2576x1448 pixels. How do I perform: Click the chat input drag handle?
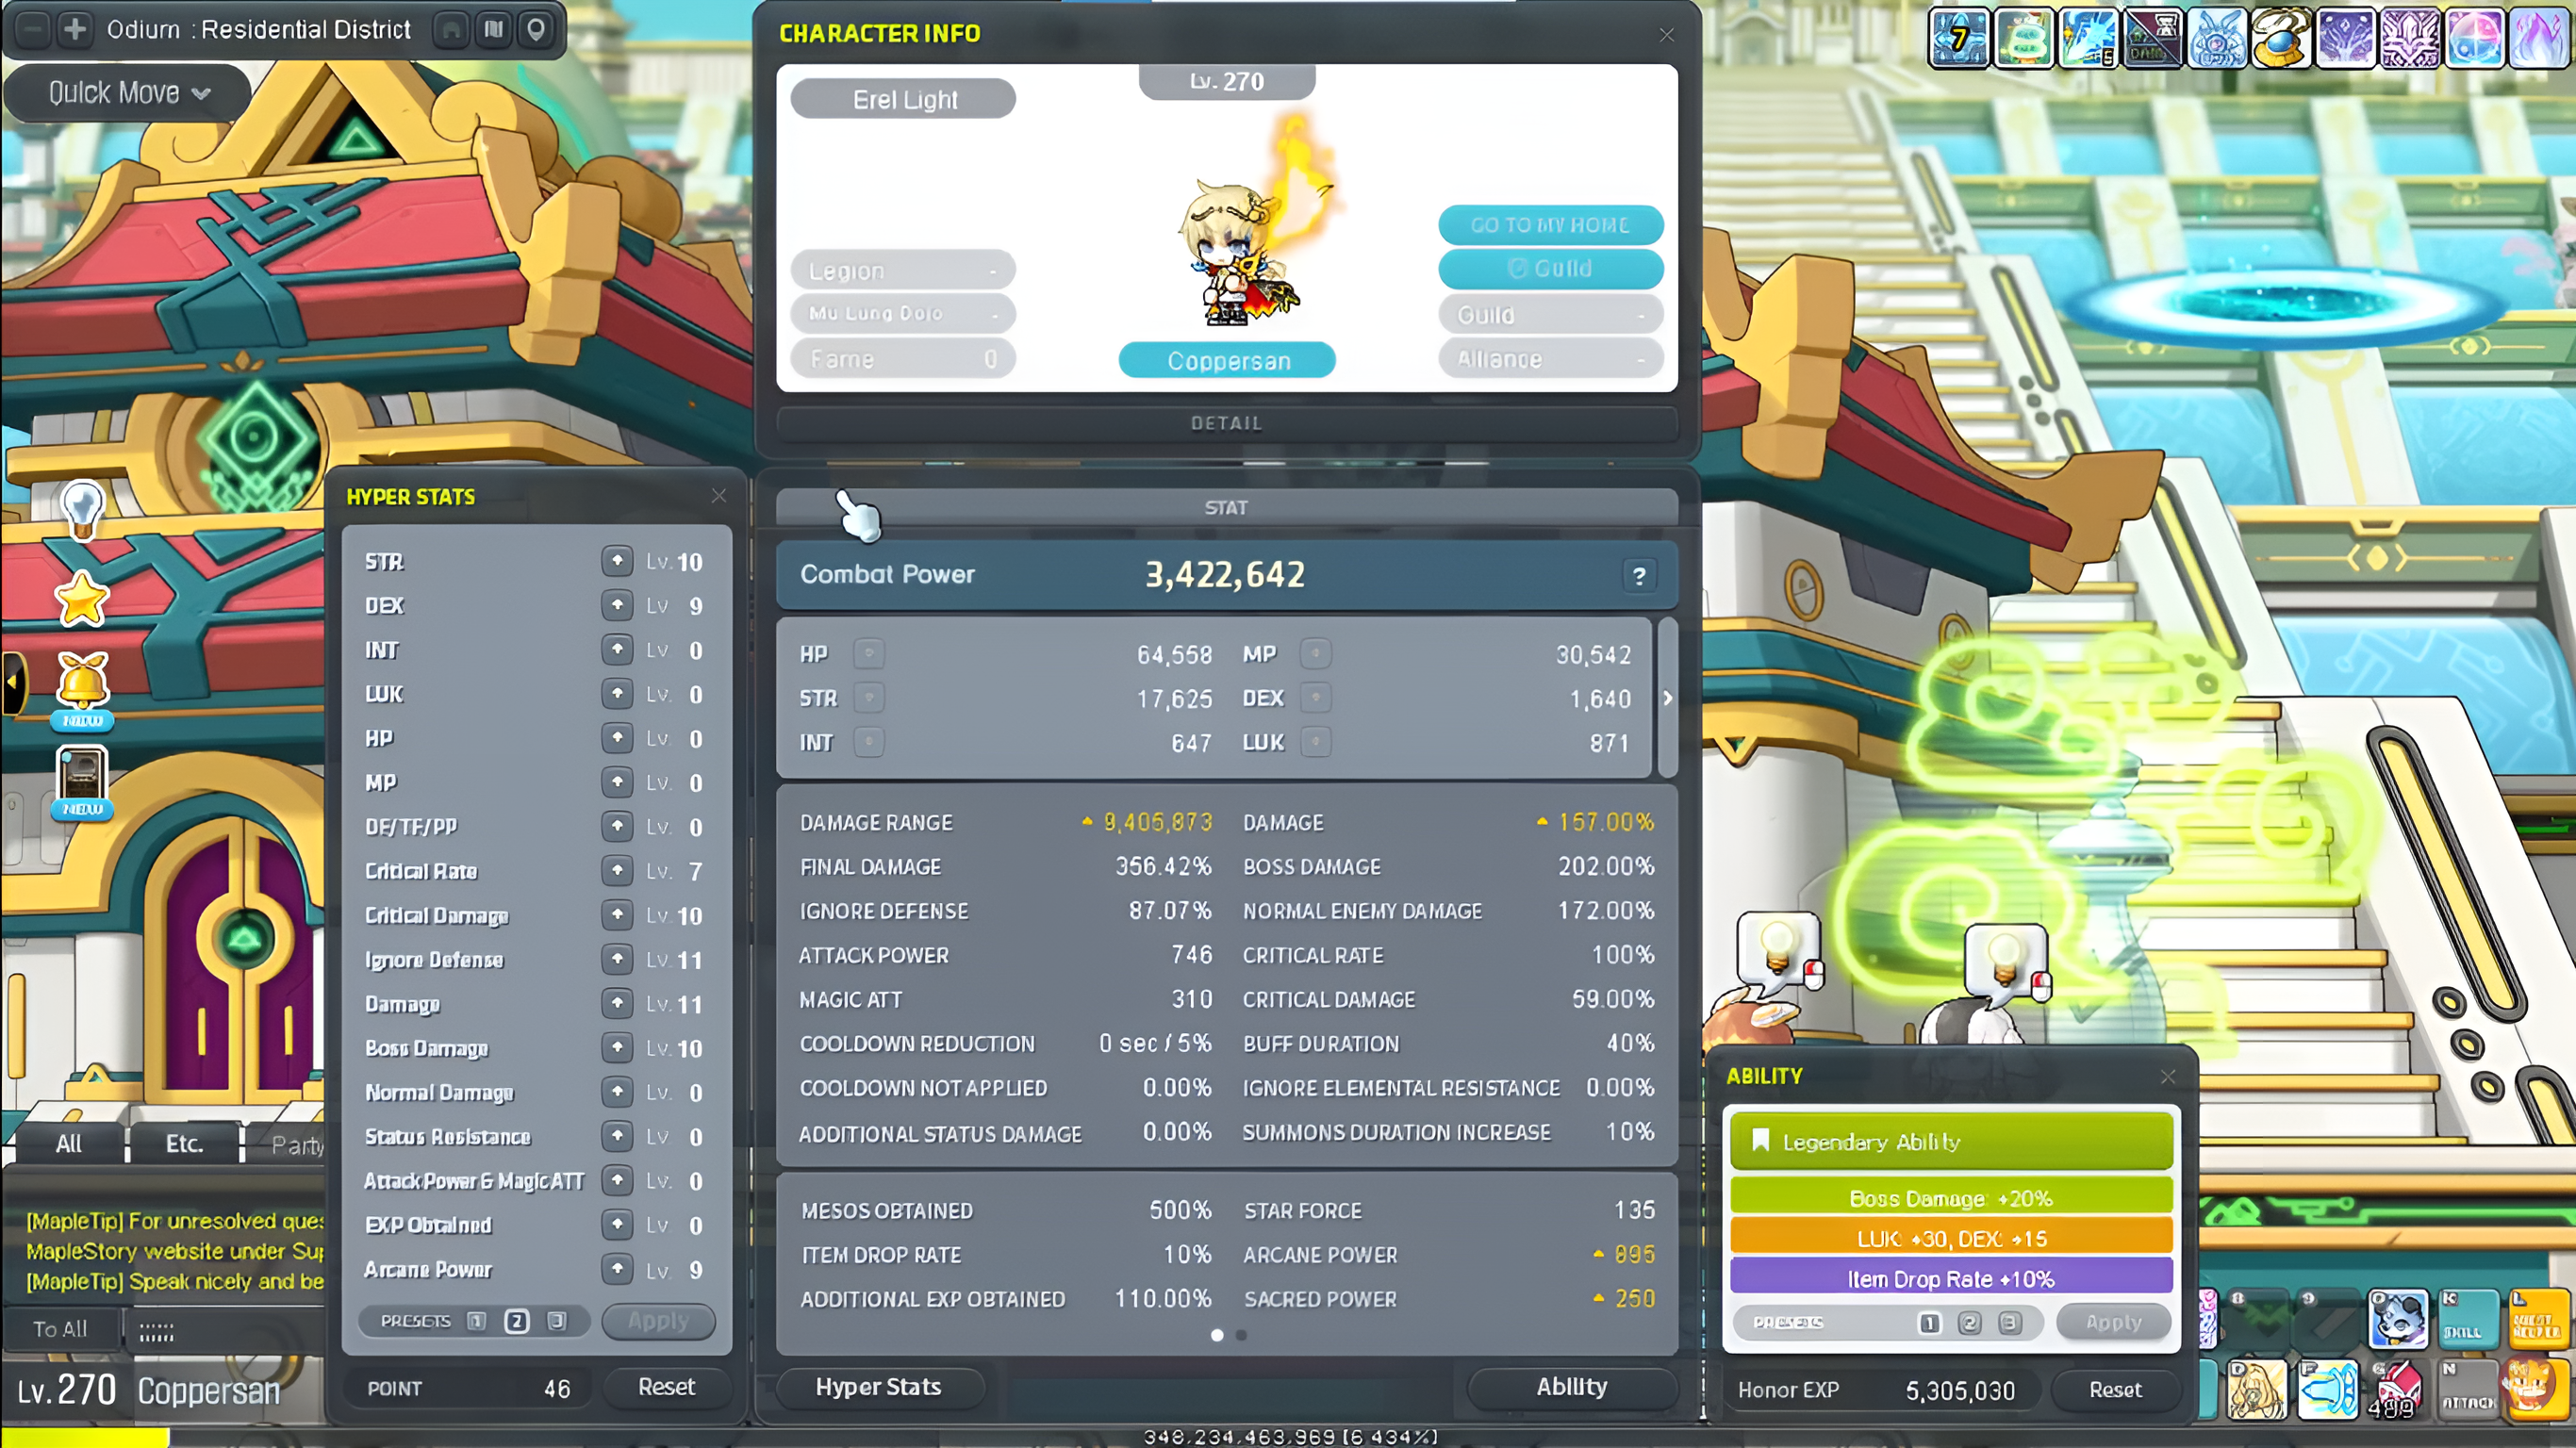(156, 1332)
